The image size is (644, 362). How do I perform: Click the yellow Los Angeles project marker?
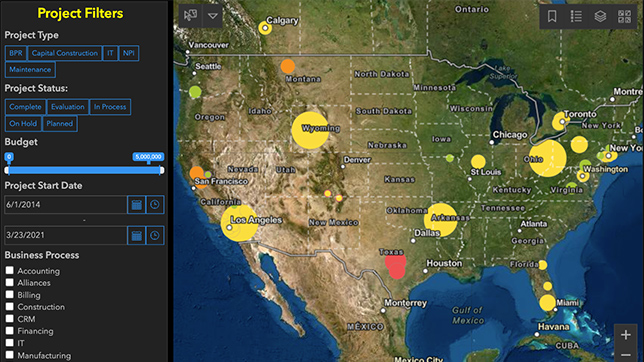coord(239,223)
